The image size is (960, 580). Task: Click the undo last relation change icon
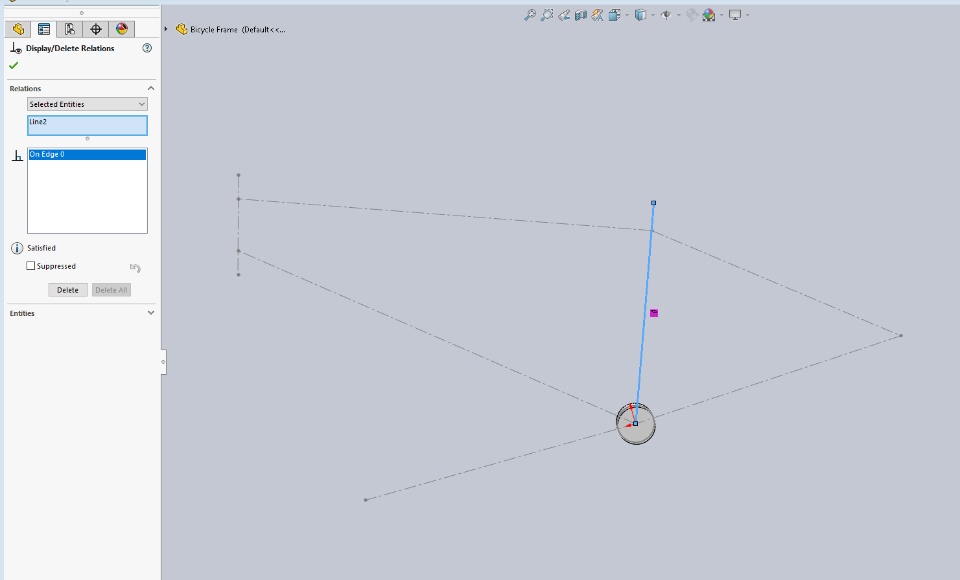pyautogui.click(x=135, y=267)
